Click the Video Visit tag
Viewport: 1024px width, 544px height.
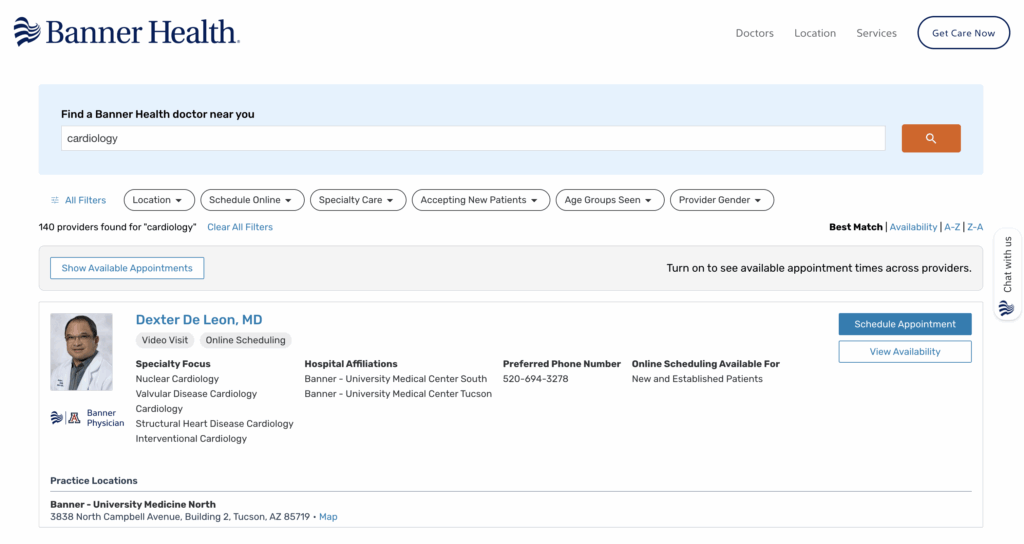pos(165,340)
